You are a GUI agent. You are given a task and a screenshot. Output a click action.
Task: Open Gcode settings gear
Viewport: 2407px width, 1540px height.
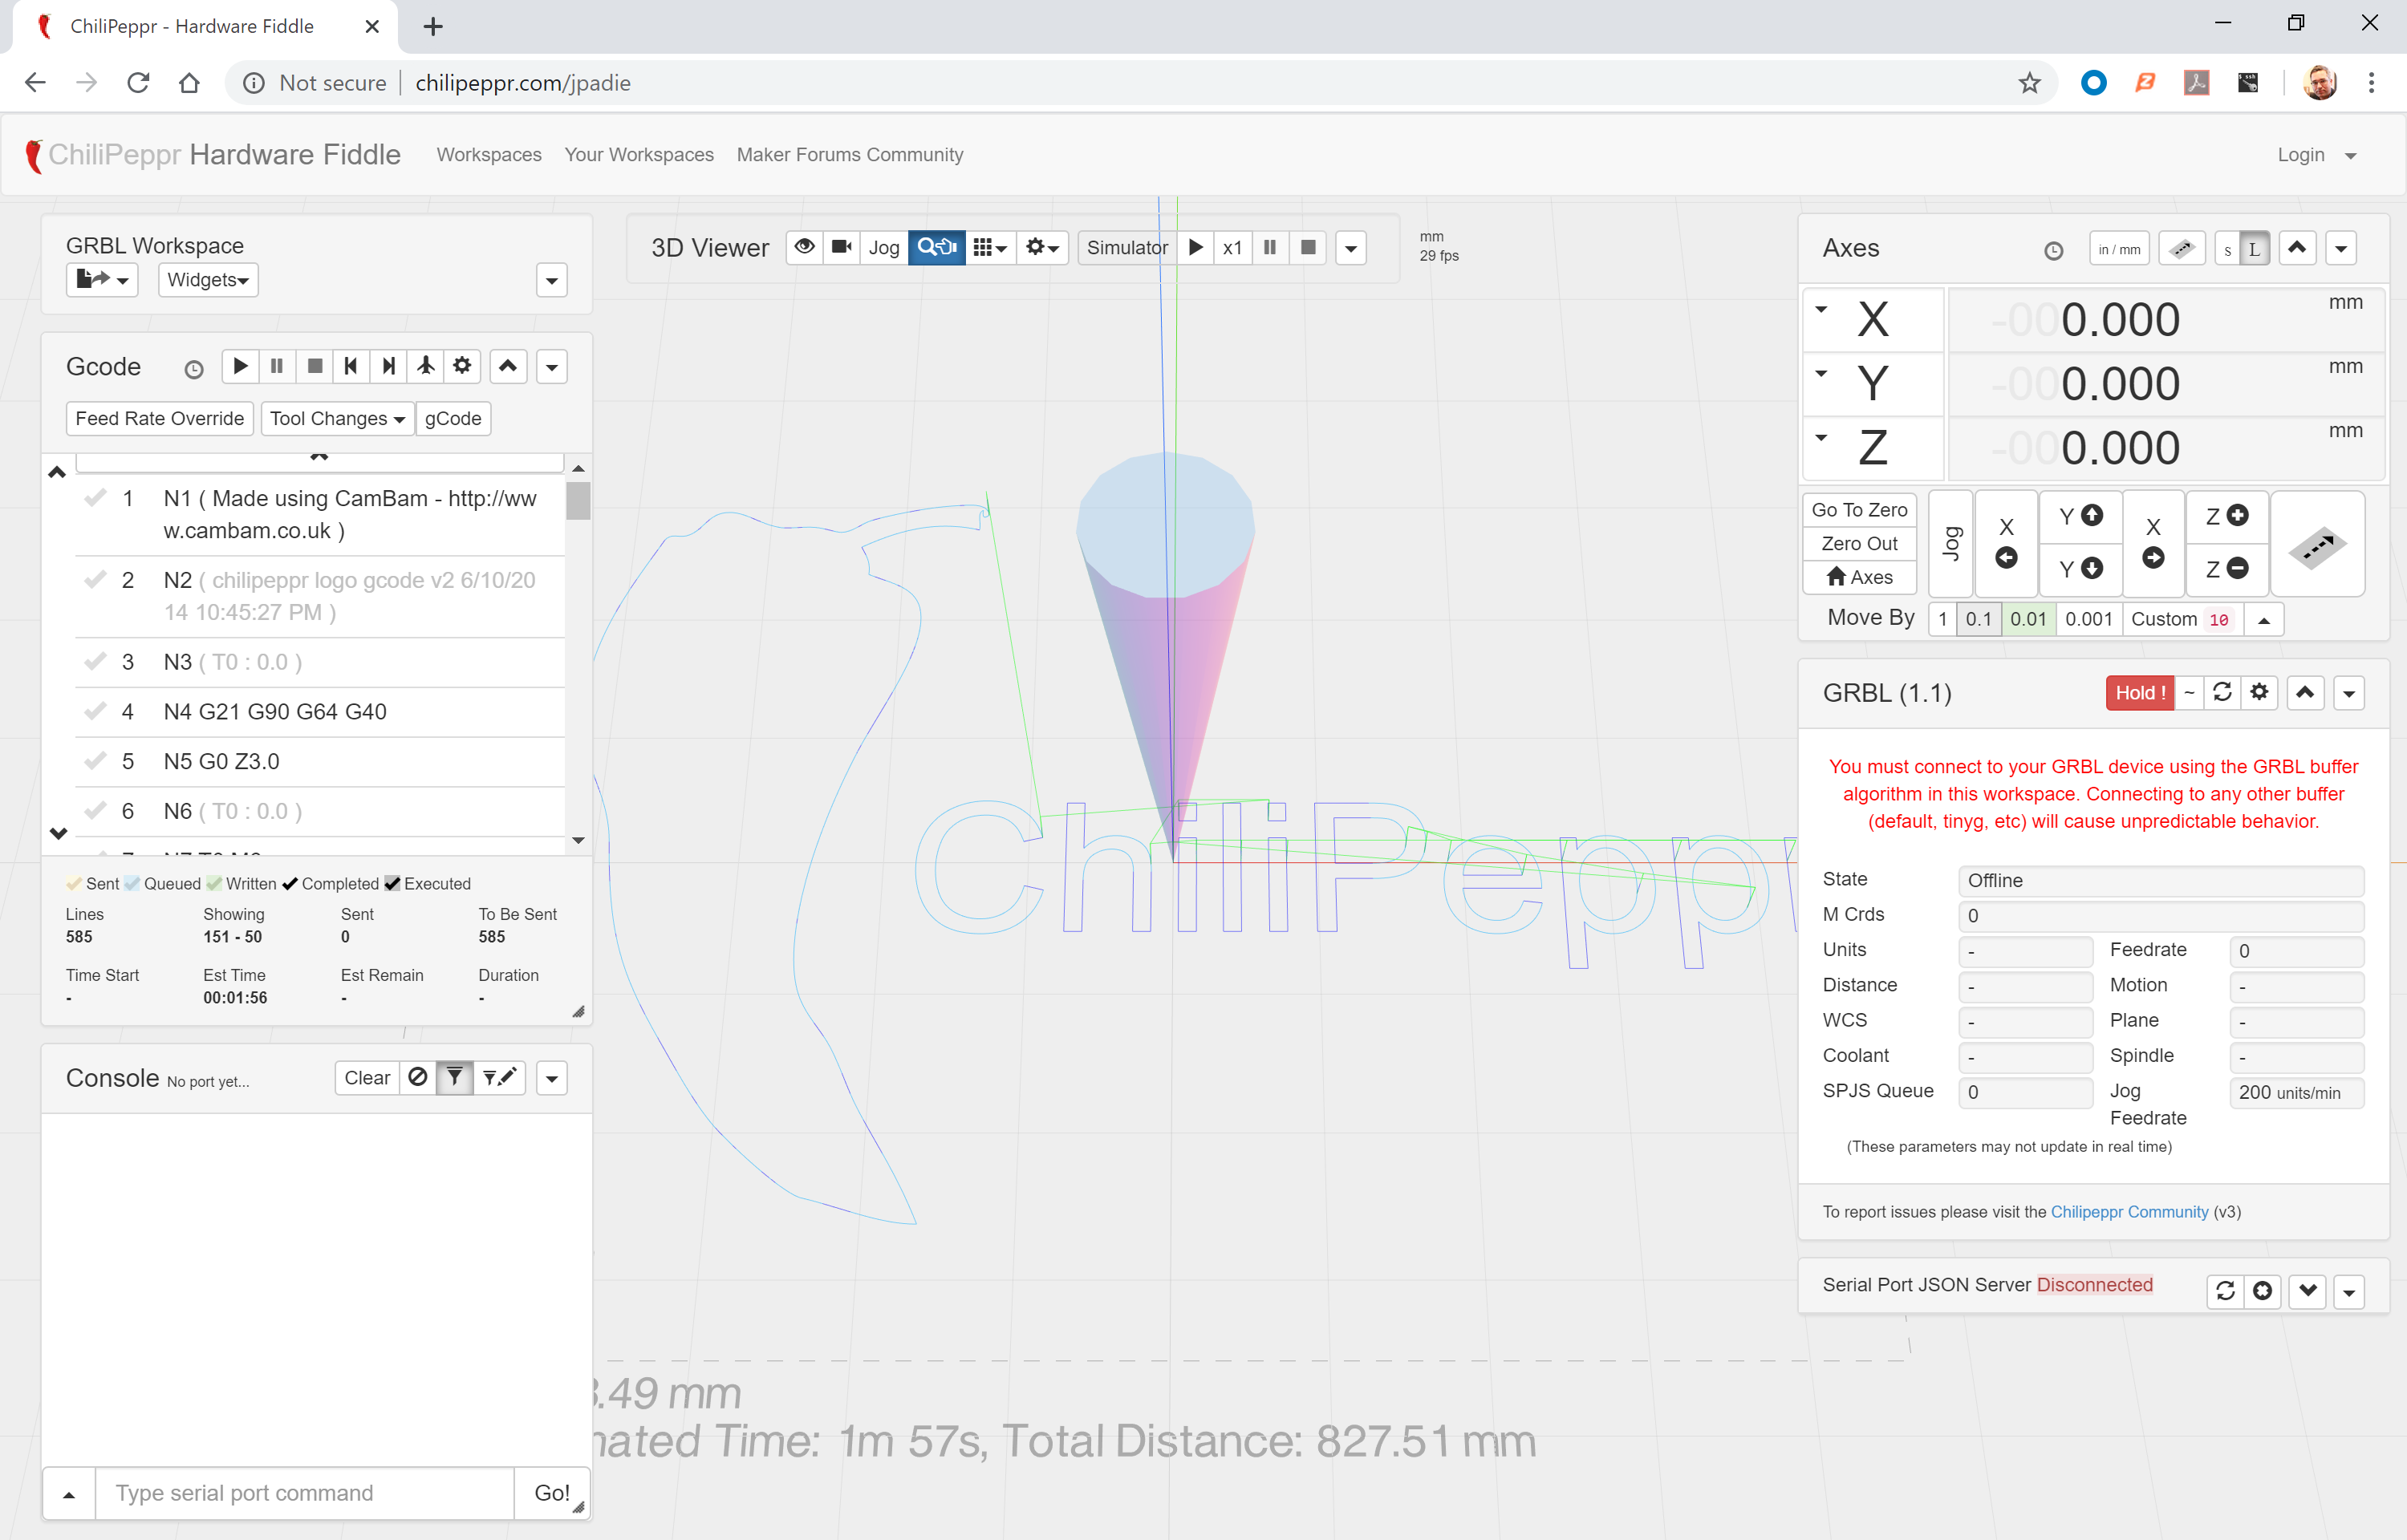point(462,366)
